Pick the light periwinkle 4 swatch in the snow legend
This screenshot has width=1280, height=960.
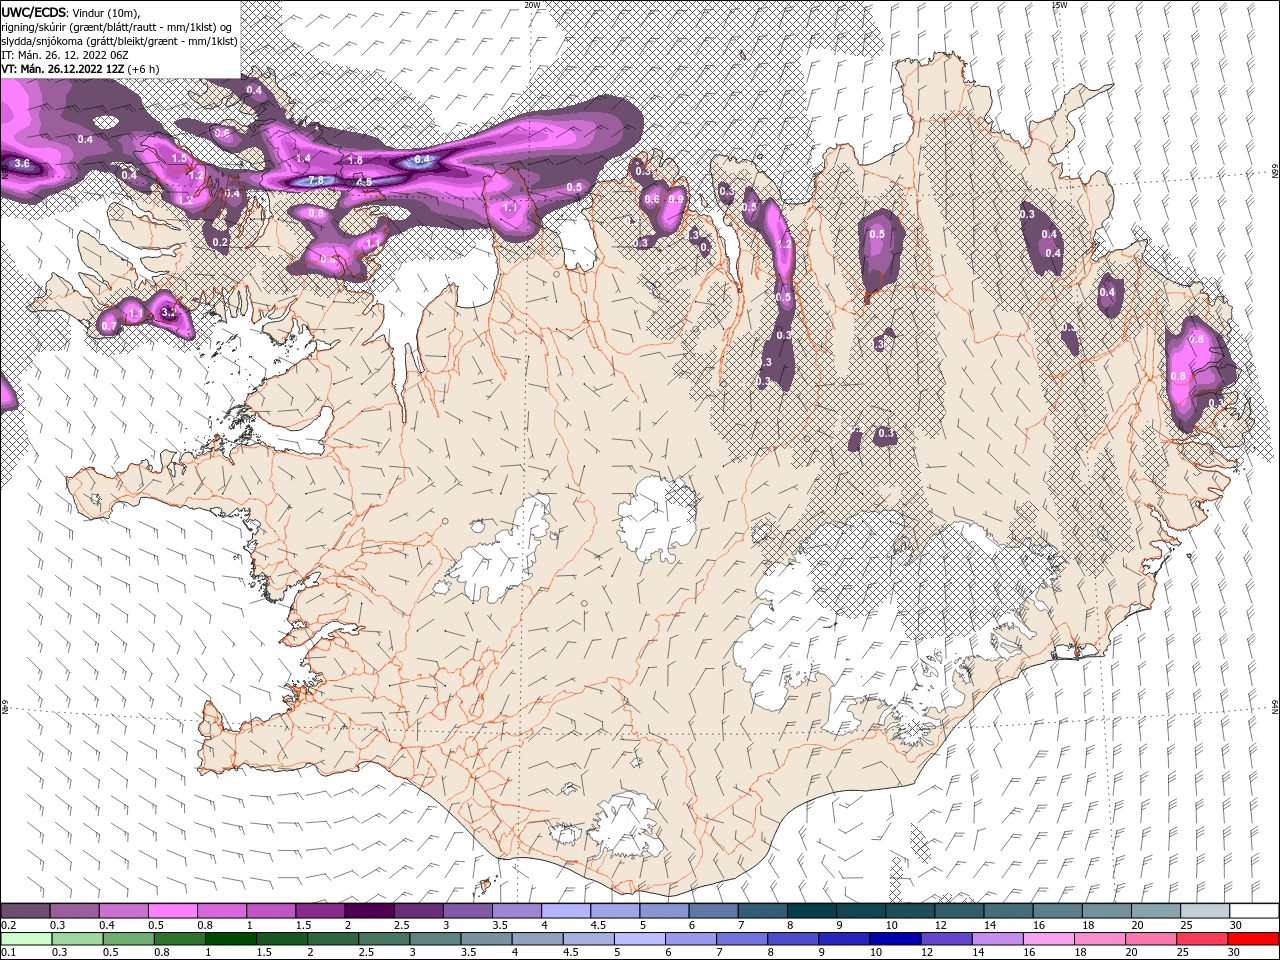[x=566, y=911]
